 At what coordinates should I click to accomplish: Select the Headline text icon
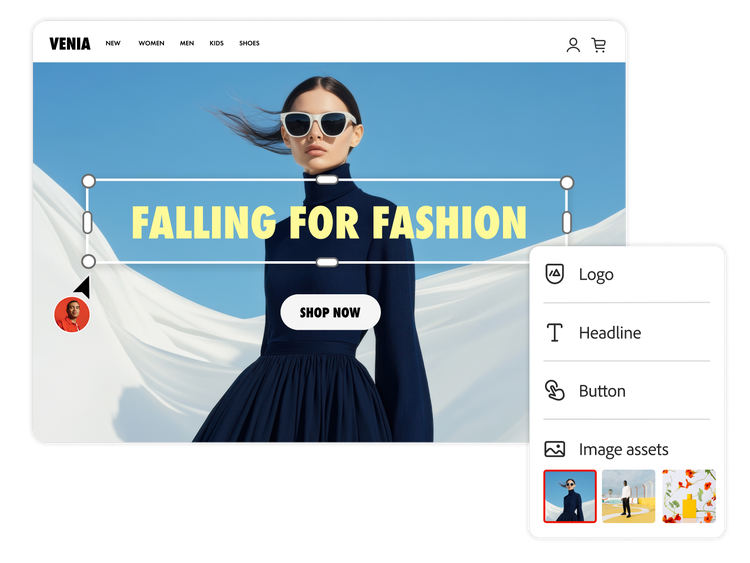coord(554,333)
